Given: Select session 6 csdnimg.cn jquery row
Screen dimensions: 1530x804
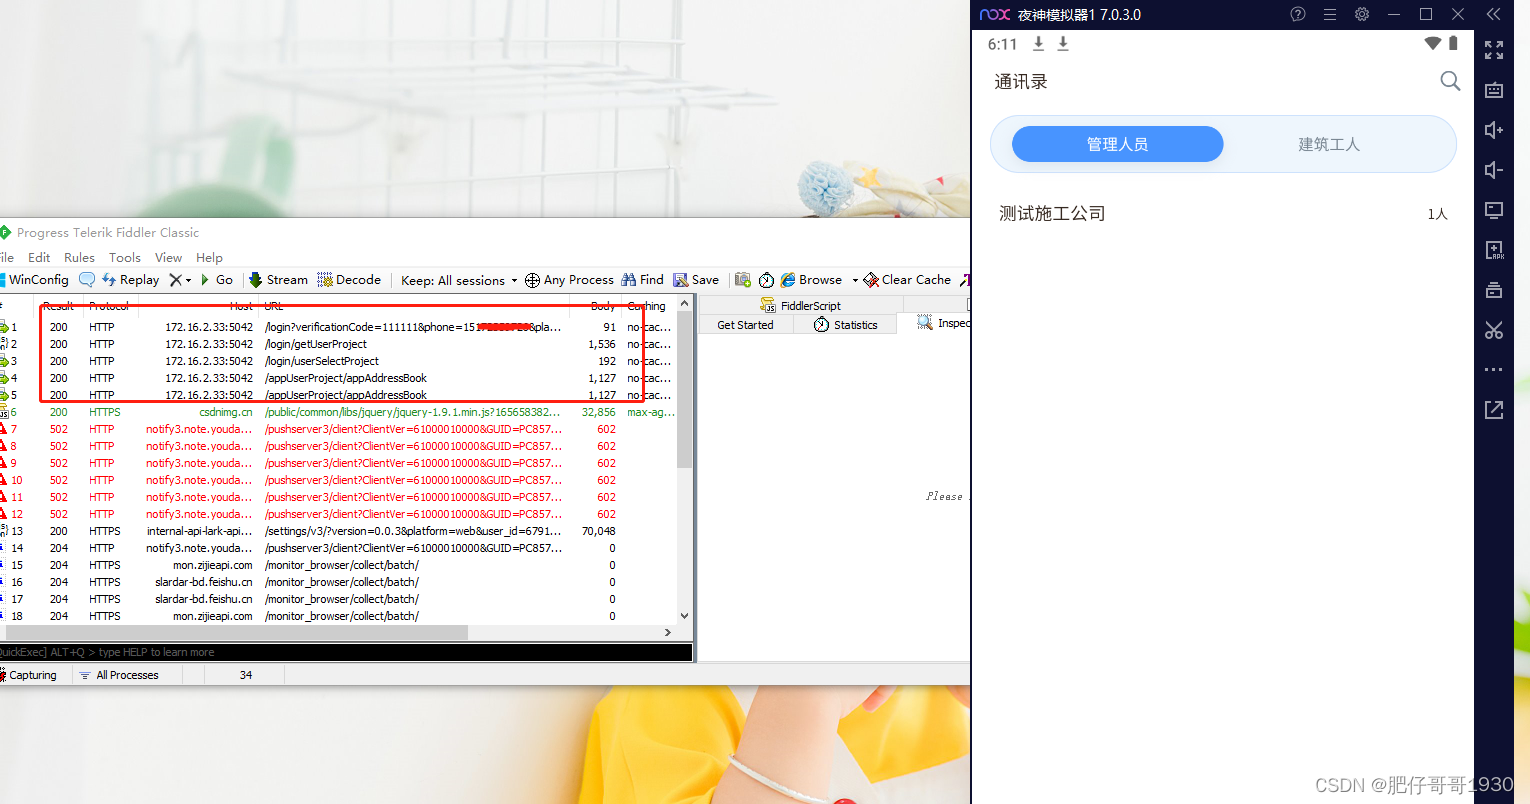Looking at the screenshot, I should coord(338,412).
